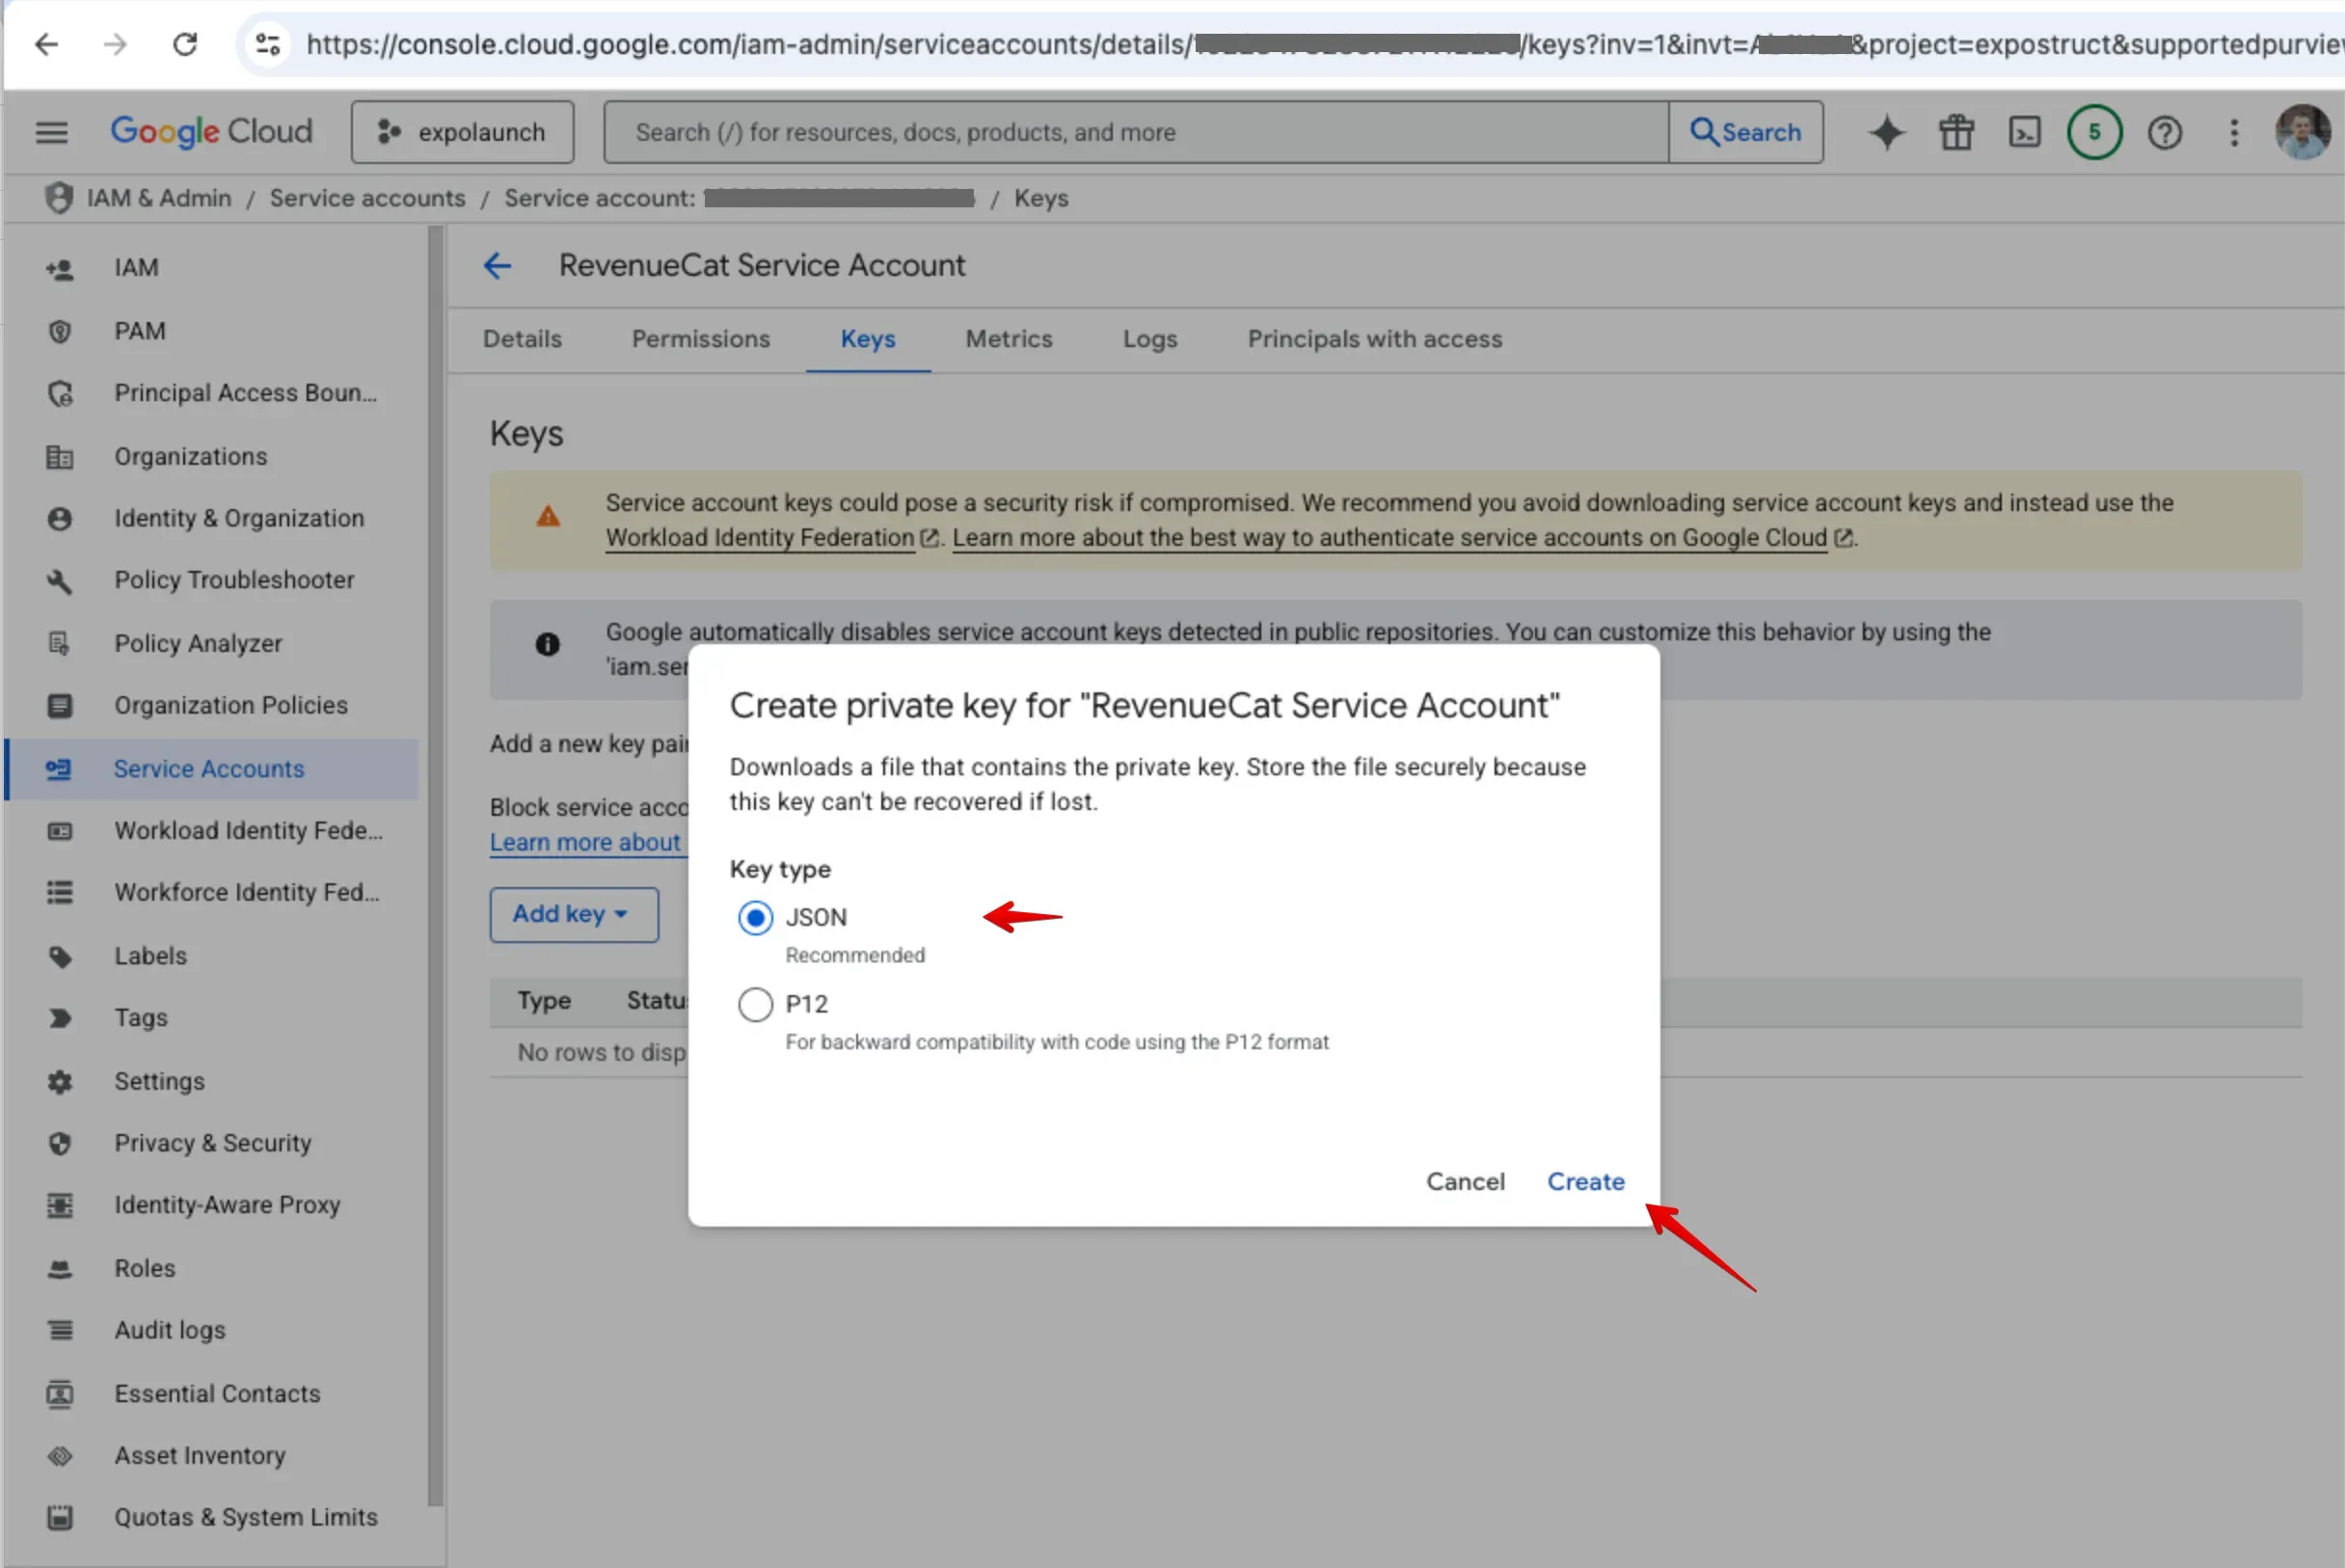Switch to the Permissions tab

pyautogui.click(x=700, y=339)
